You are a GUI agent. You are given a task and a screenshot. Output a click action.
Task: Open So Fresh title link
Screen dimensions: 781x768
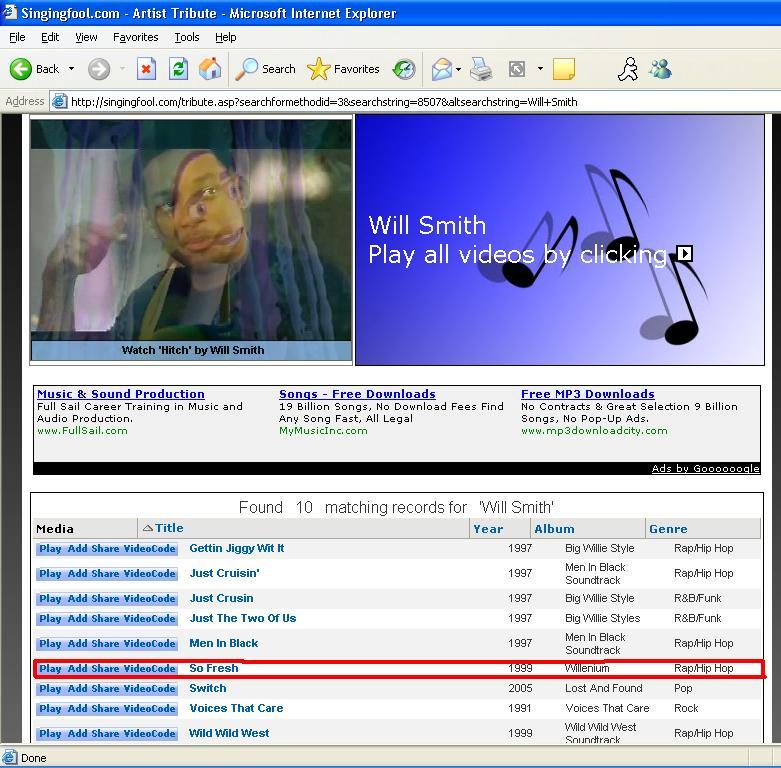click(x=214, y=668)
